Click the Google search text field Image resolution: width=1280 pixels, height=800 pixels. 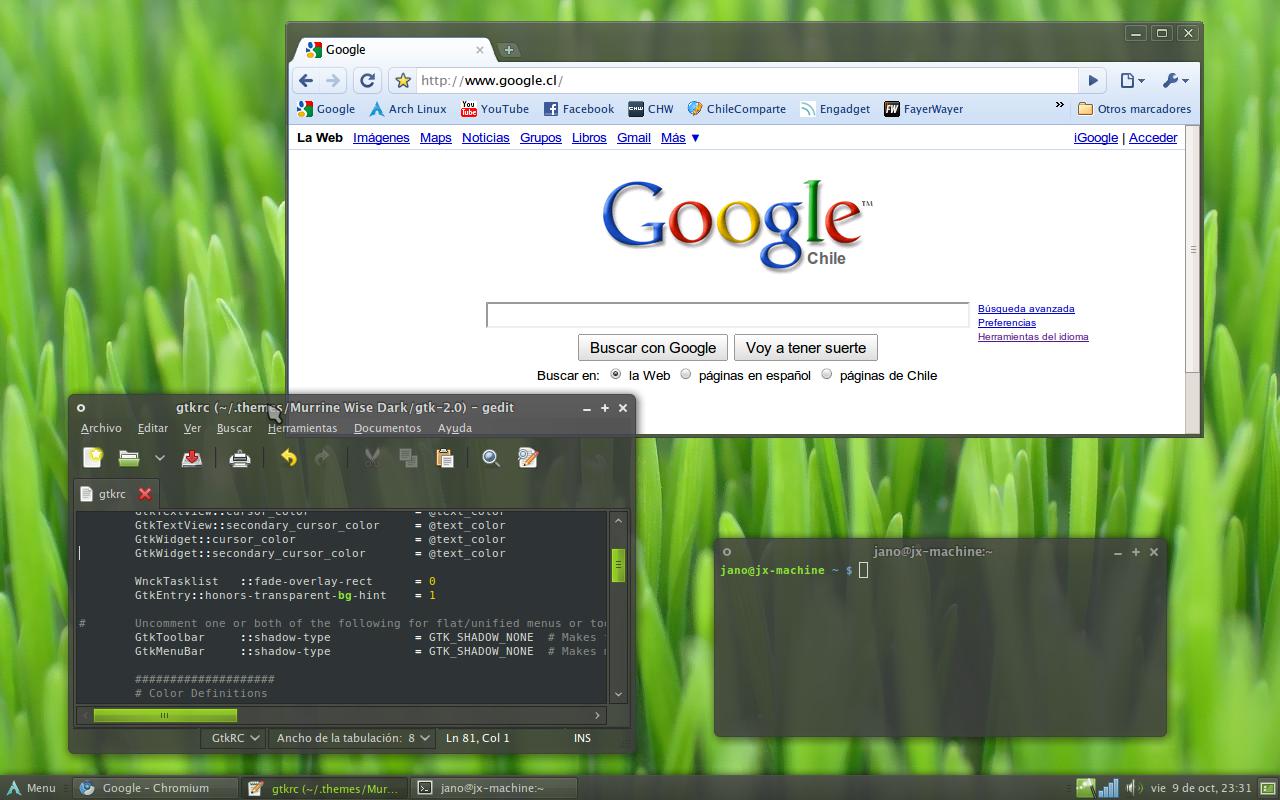point(727,315)
